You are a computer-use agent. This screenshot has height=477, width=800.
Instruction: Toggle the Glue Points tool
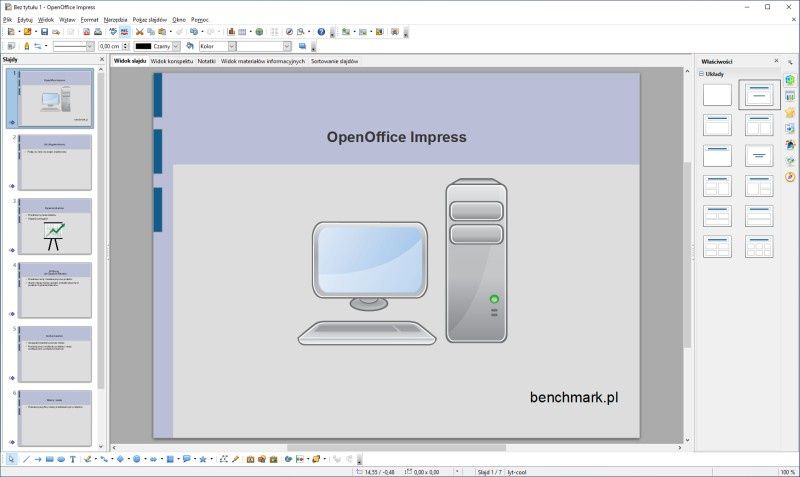pos(235,459)
